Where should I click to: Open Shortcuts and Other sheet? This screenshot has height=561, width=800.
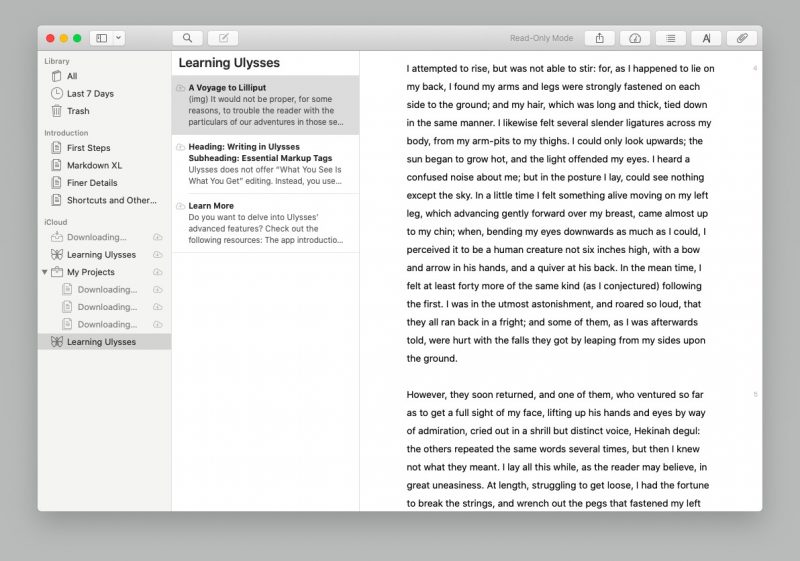pos(105,200)
